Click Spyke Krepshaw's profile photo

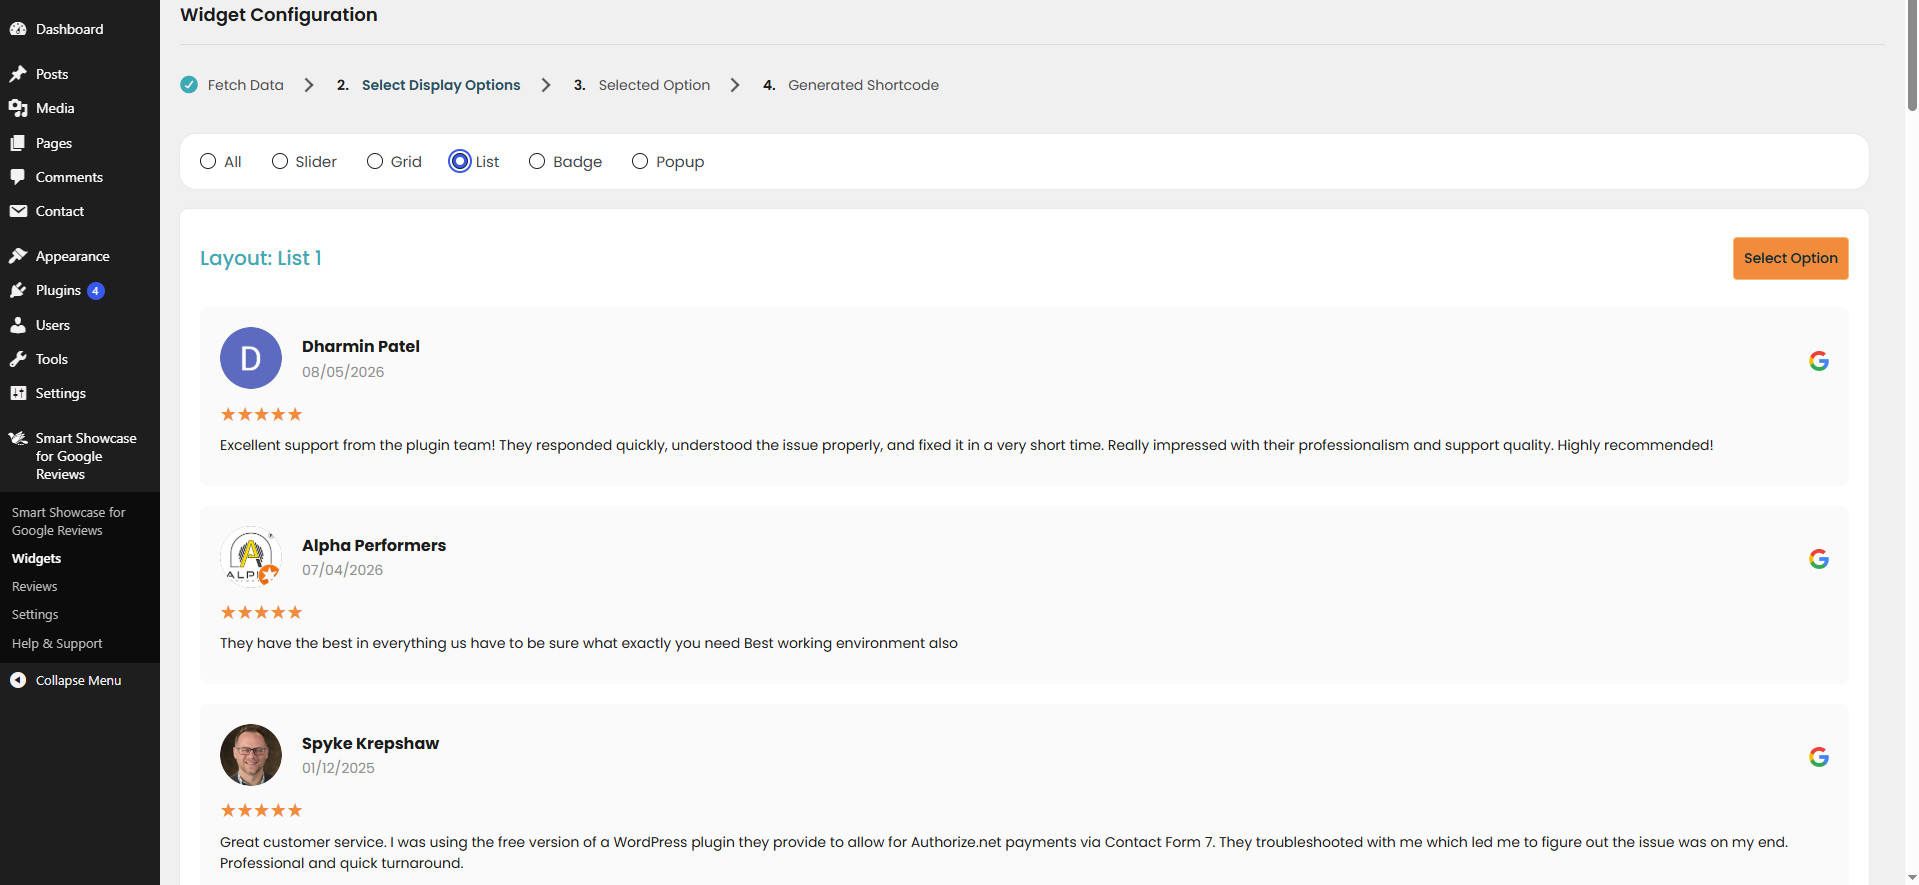pyautogui.click(x=251, y=755)
